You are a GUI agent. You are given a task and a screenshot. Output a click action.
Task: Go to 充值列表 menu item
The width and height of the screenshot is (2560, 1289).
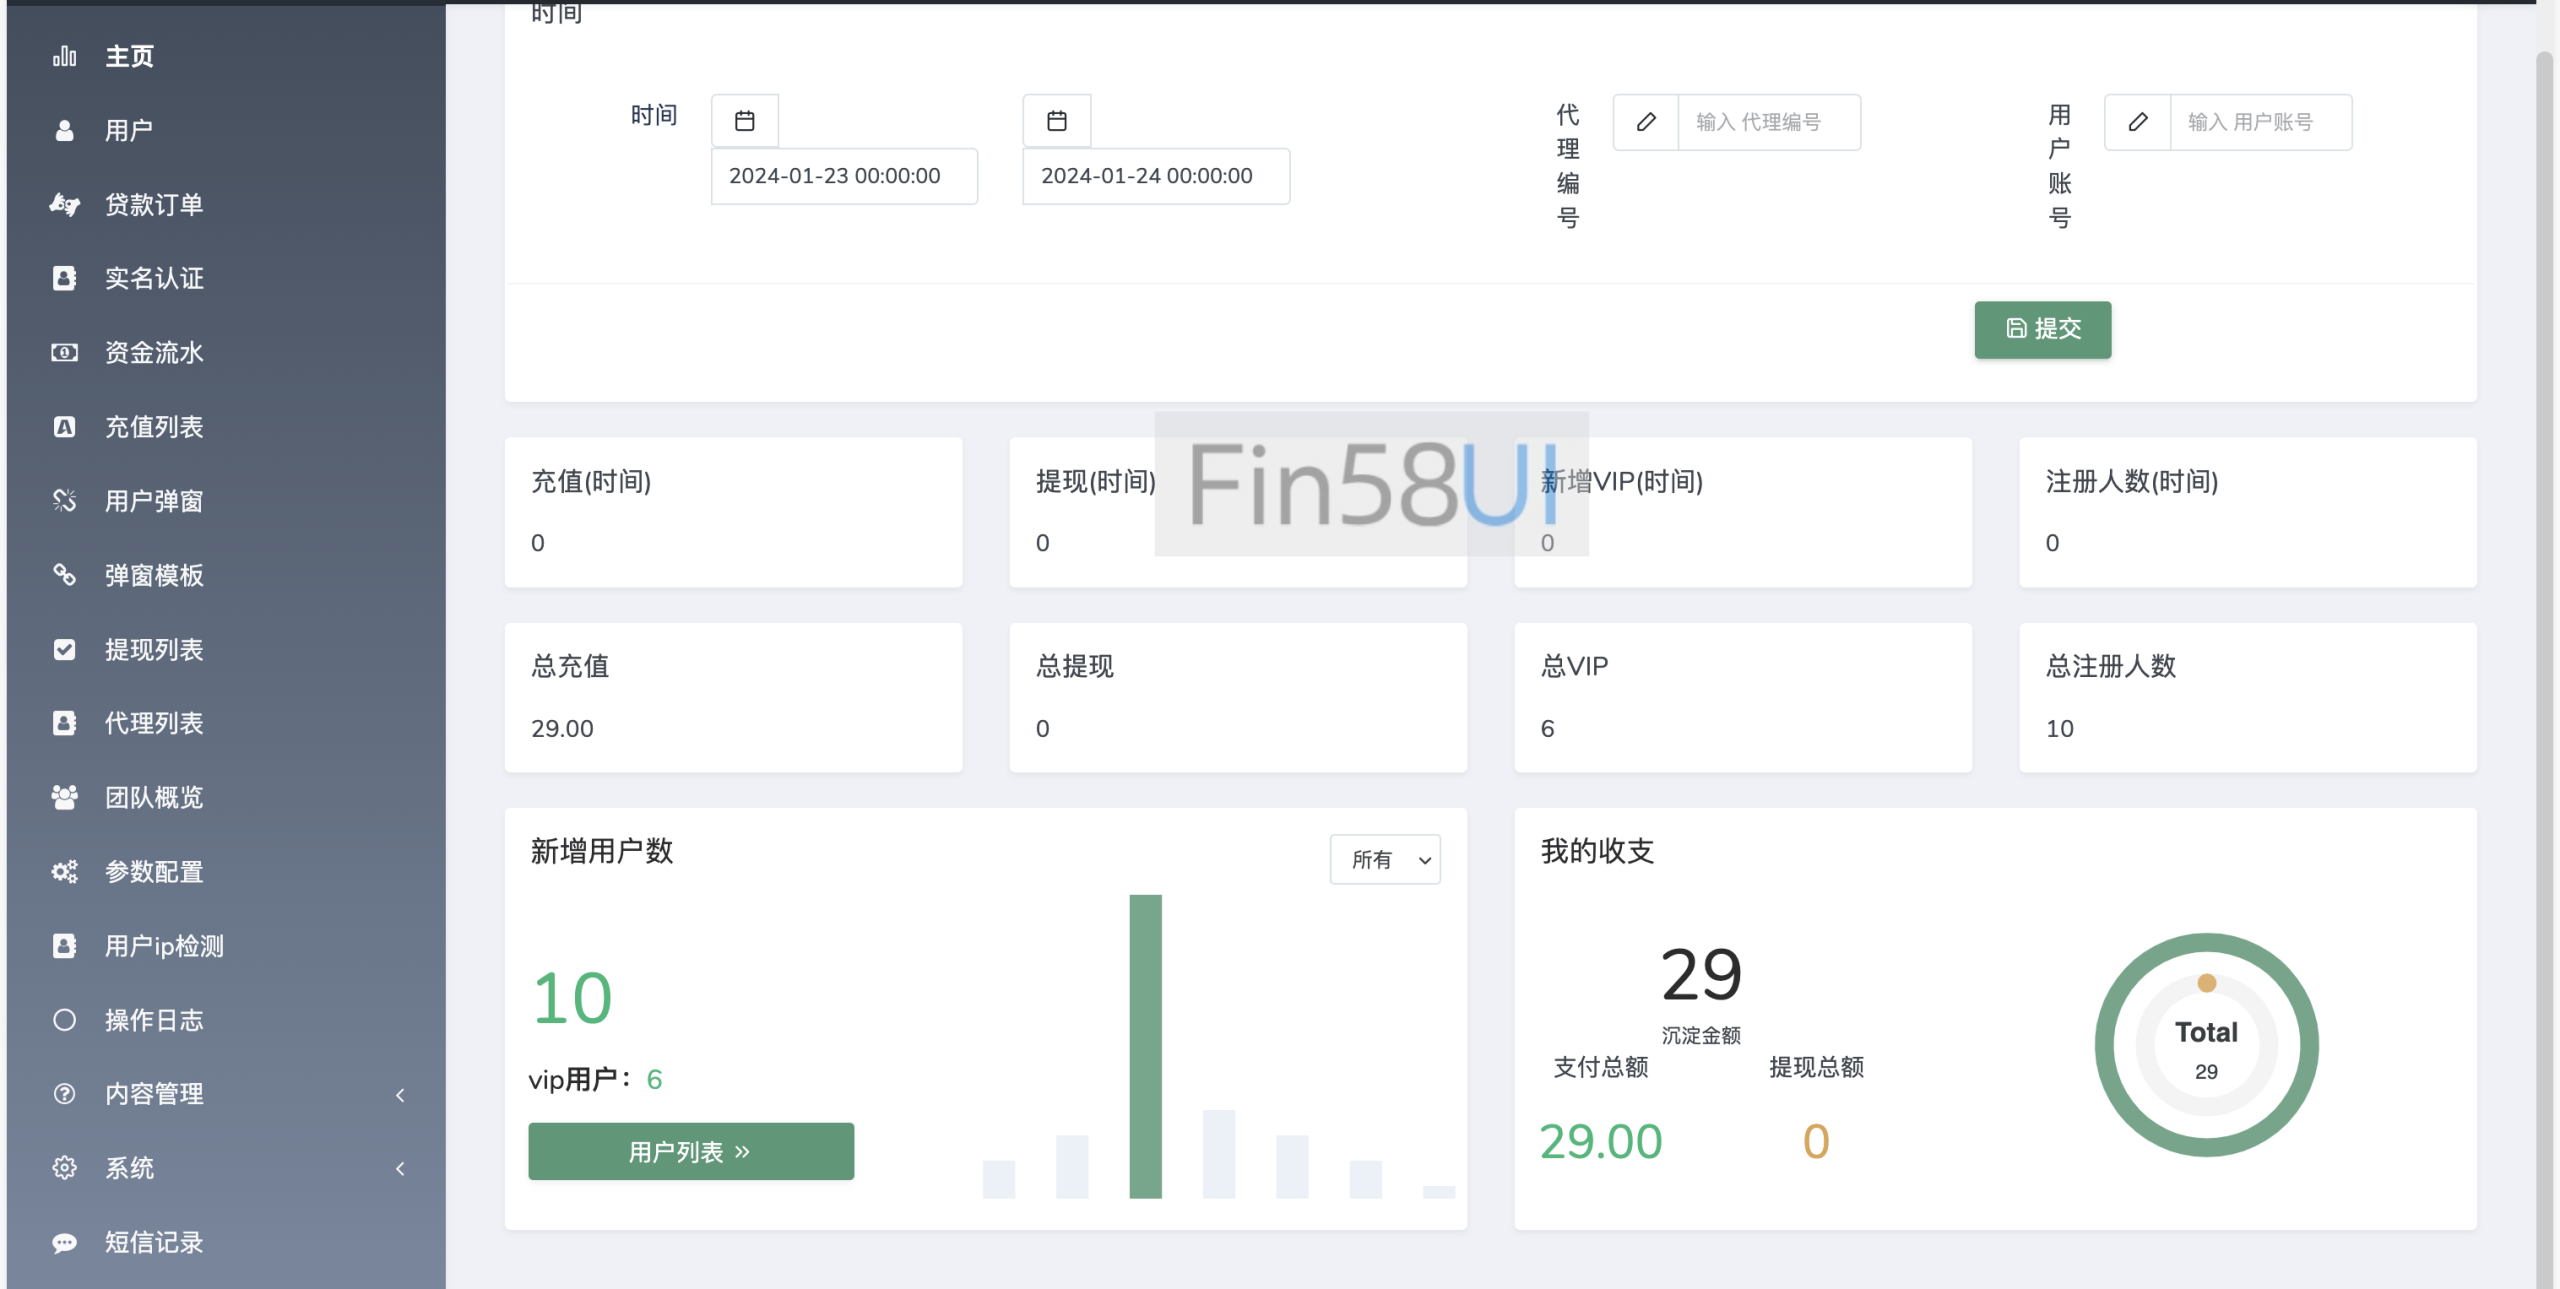pyautogui.click(x=154, y=427)
